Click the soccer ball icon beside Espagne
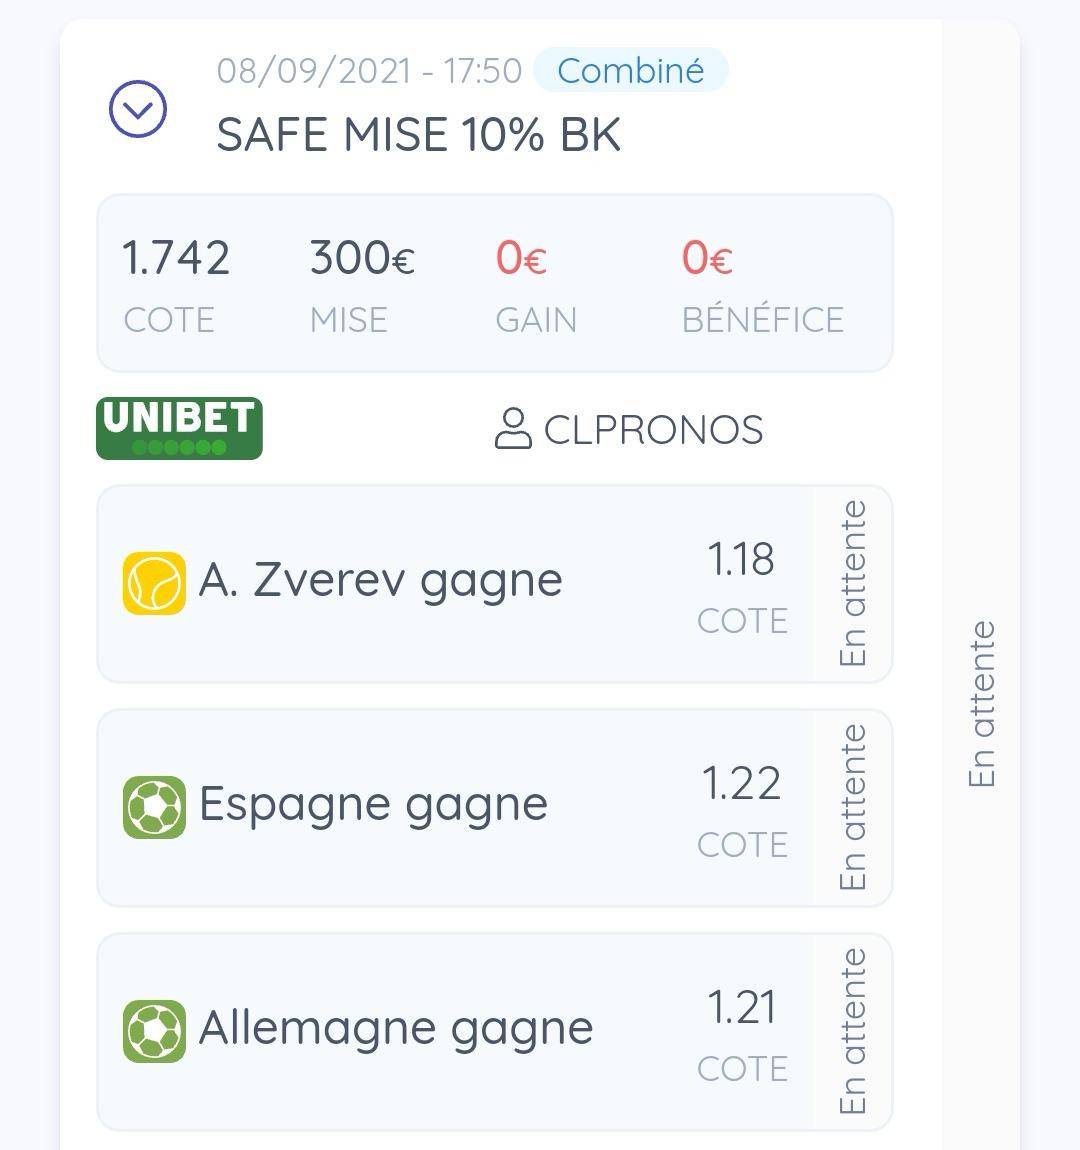The height and width of the screenshot is (1150, 1080). pos(154,807)
